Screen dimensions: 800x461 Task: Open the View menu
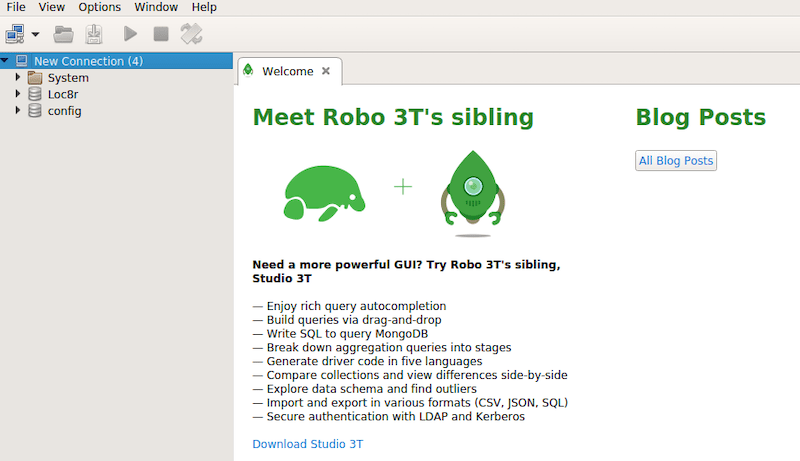tap(52, 7)
